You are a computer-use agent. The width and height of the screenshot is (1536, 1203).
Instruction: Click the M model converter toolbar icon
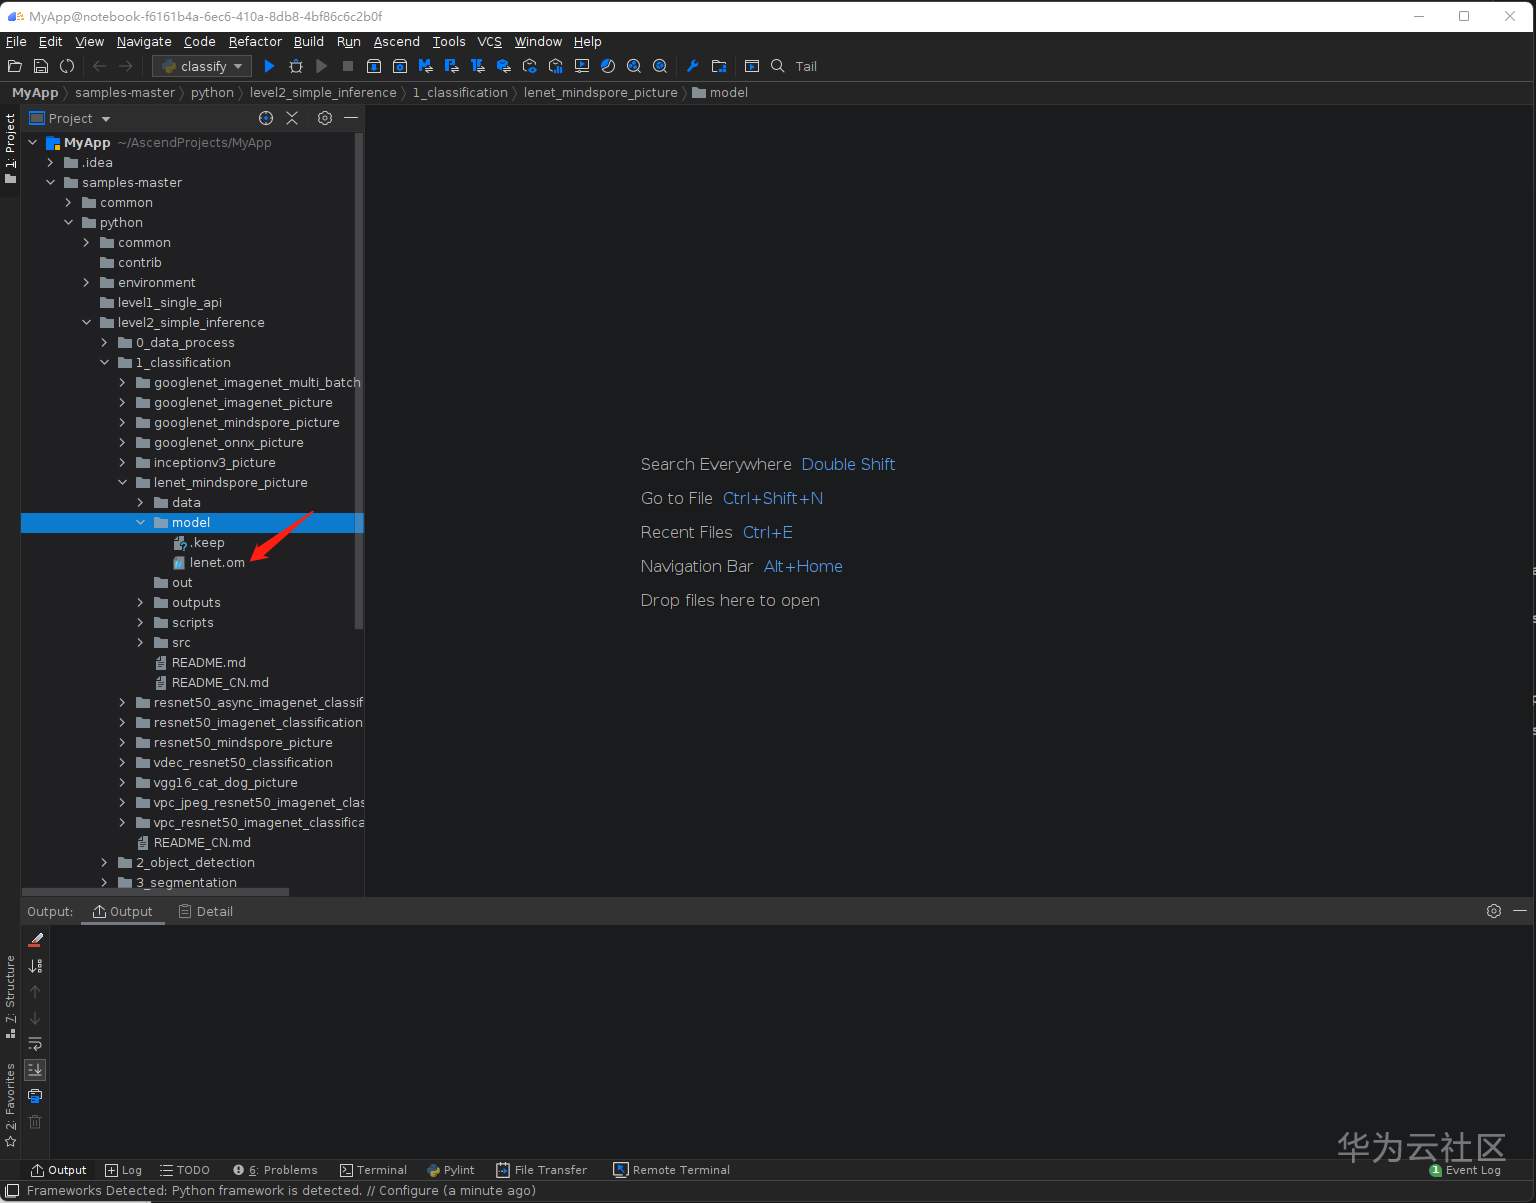coord(426,66)
